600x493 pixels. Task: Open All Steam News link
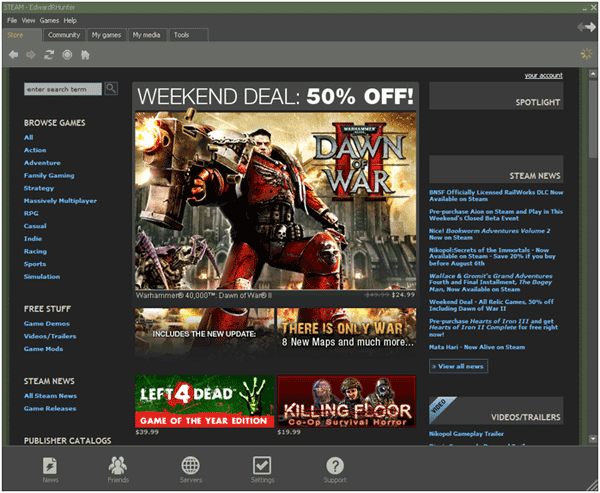point(50,396)
